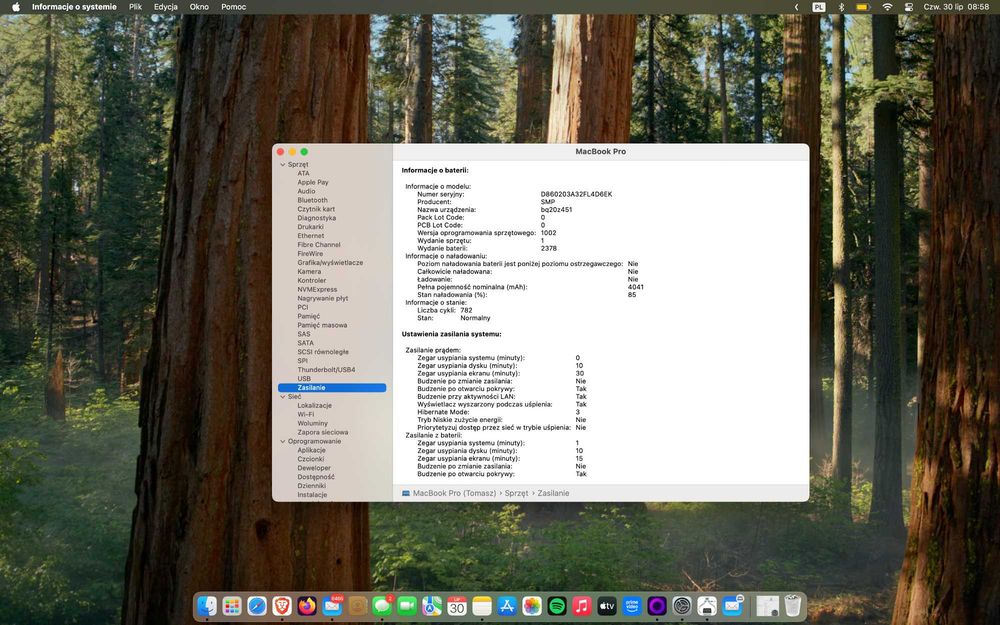
Task: Open Control Center from the menu bar
Action: [909, 7]
